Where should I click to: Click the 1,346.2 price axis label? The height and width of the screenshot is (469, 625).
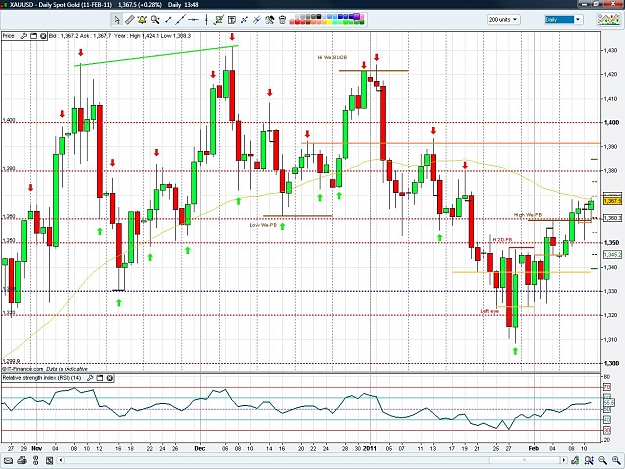[612, 254]
